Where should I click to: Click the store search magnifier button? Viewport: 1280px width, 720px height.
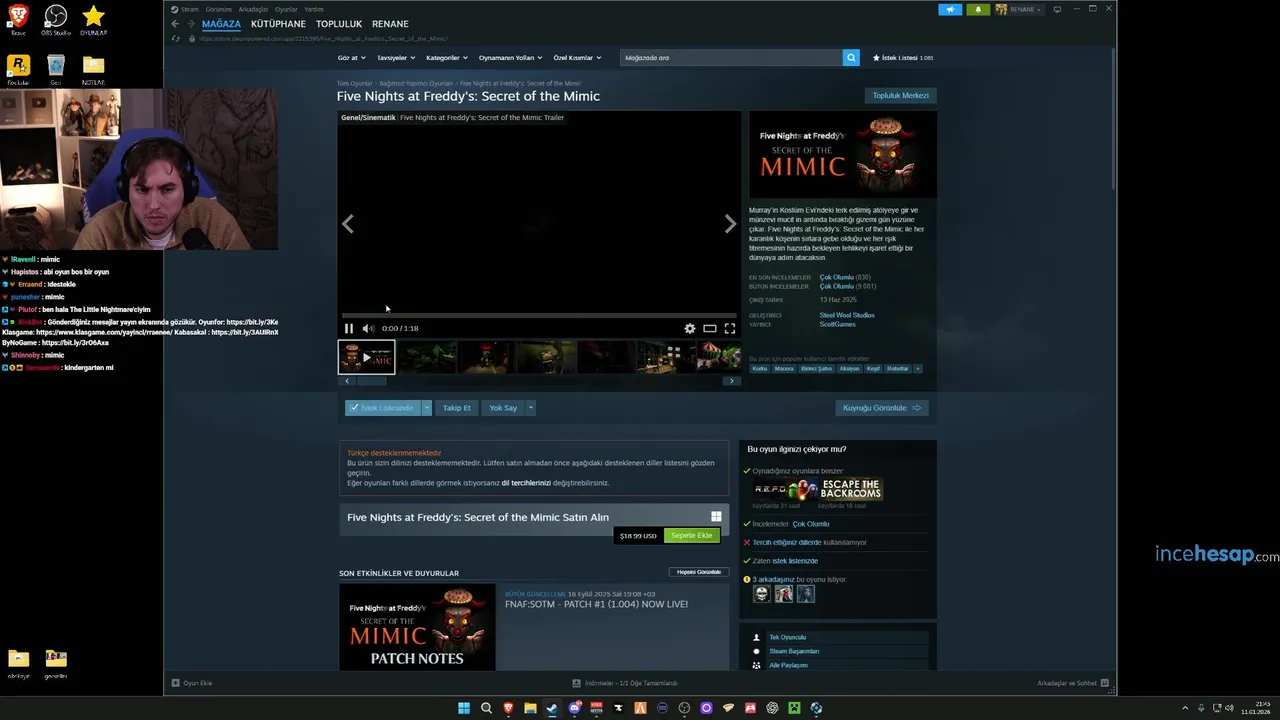pos(851,58)
